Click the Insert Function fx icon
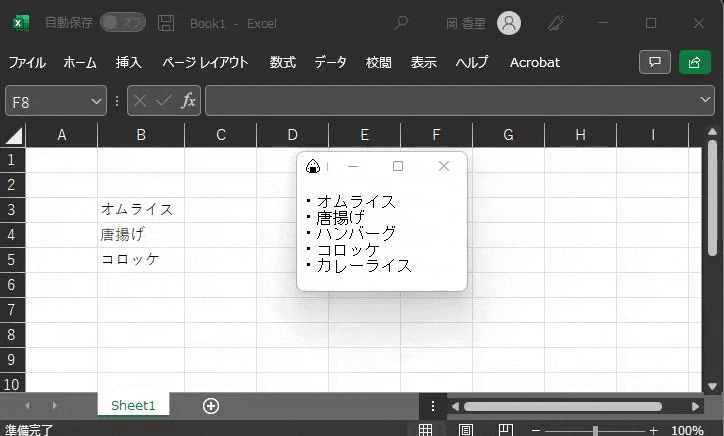Image resolution: width=724 pixels, height=436 pixels. coord(188,101)
